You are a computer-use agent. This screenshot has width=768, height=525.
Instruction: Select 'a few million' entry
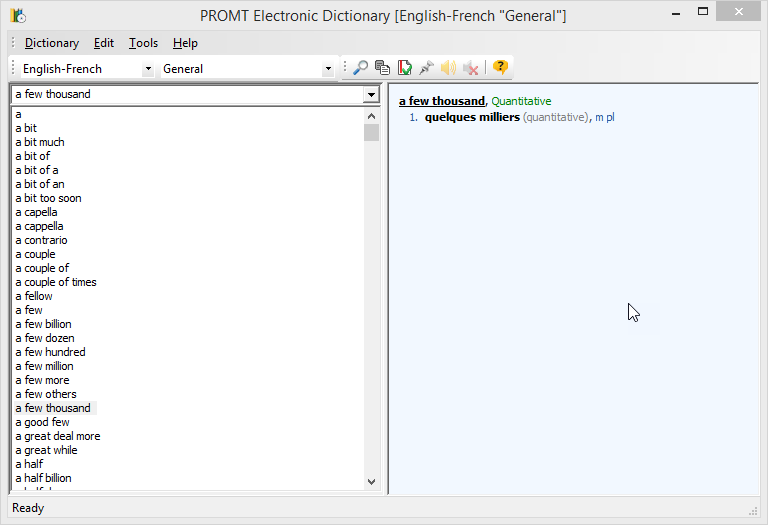(x=44, y=366)
